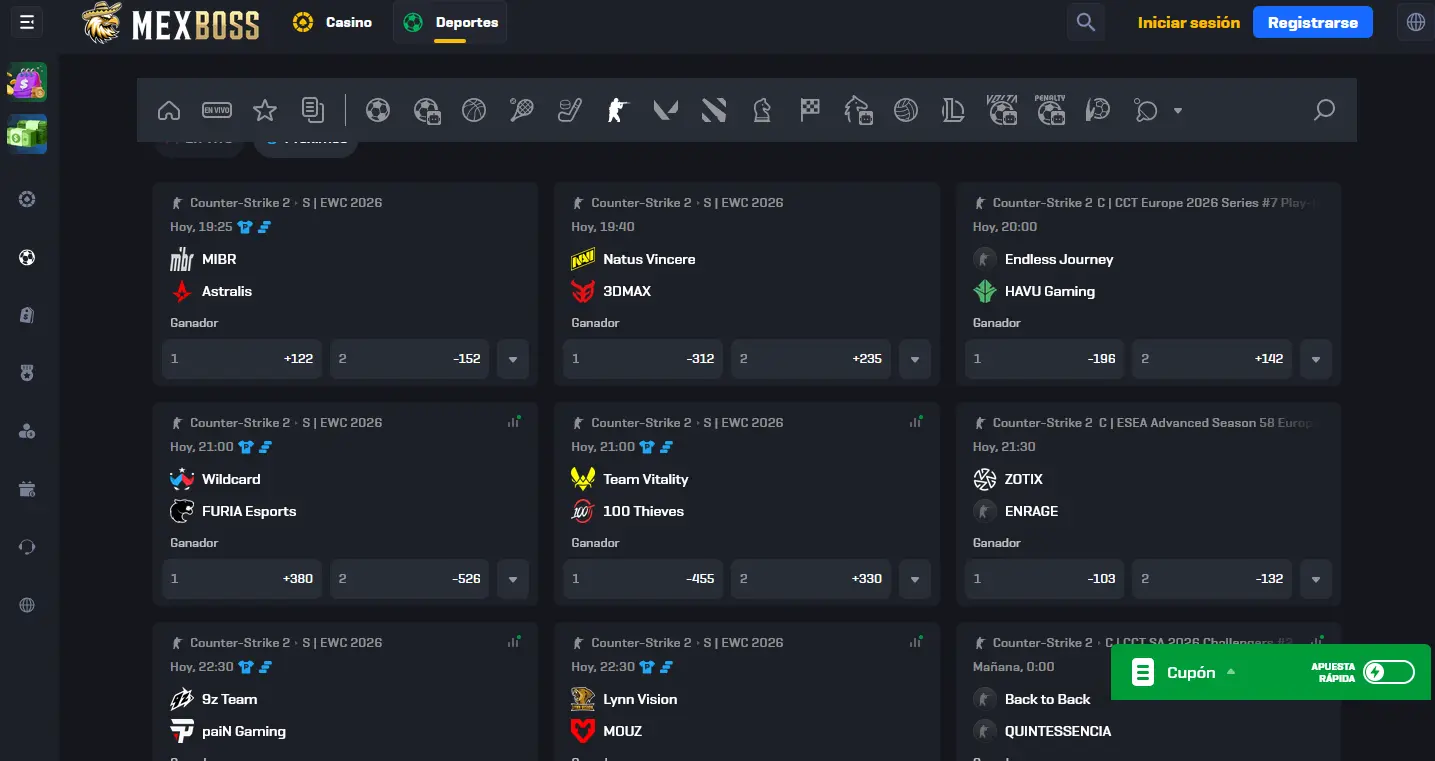Expand more markets for Team Vitality match
Screen dimensions: 1435x761
pos(914,579)
